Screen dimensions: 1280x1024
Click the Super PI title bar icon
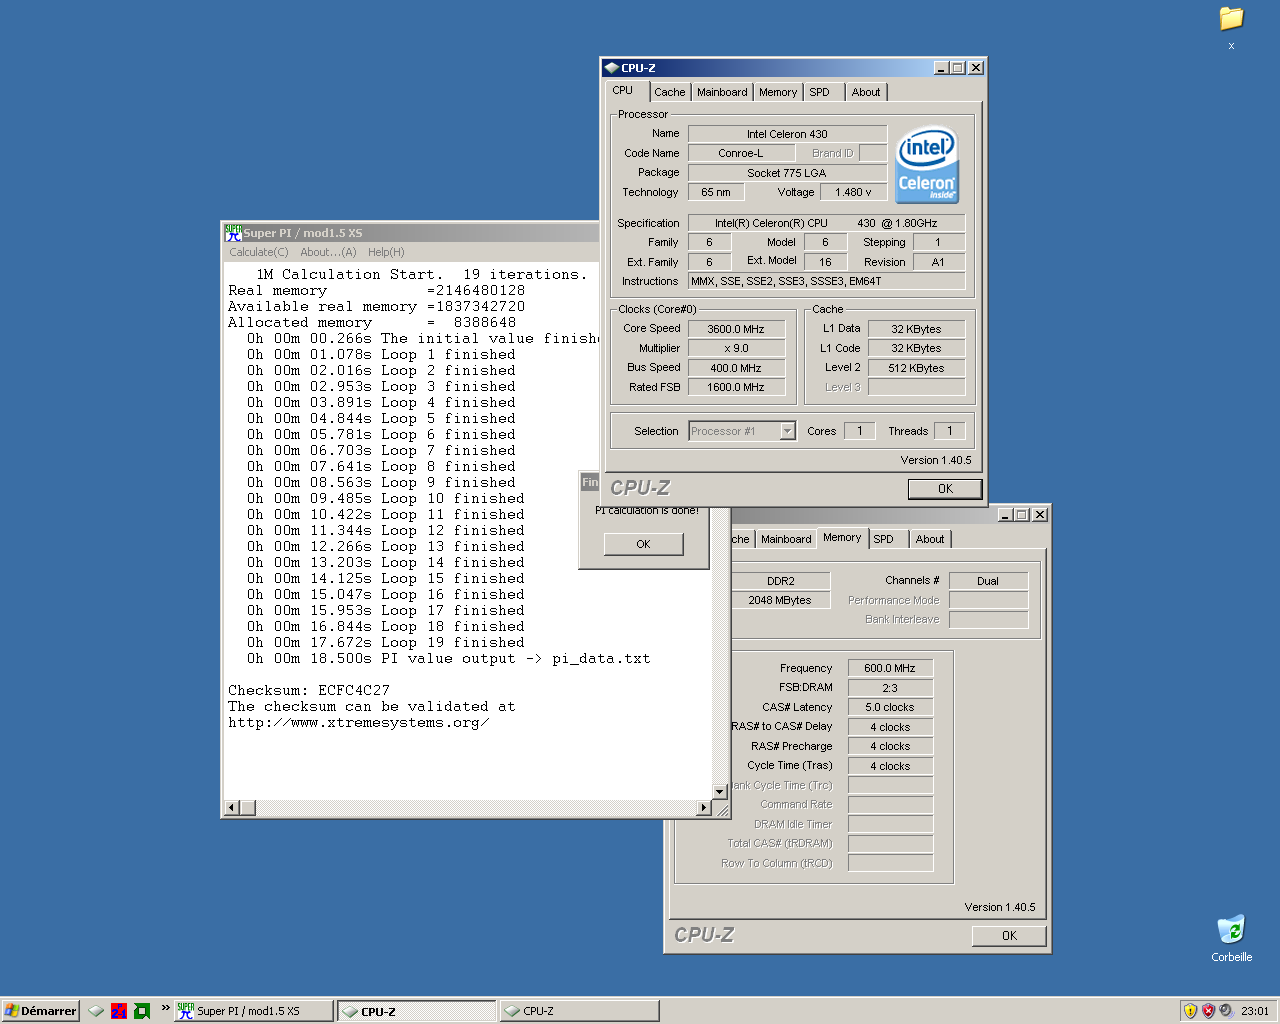[x=233, y=233]
